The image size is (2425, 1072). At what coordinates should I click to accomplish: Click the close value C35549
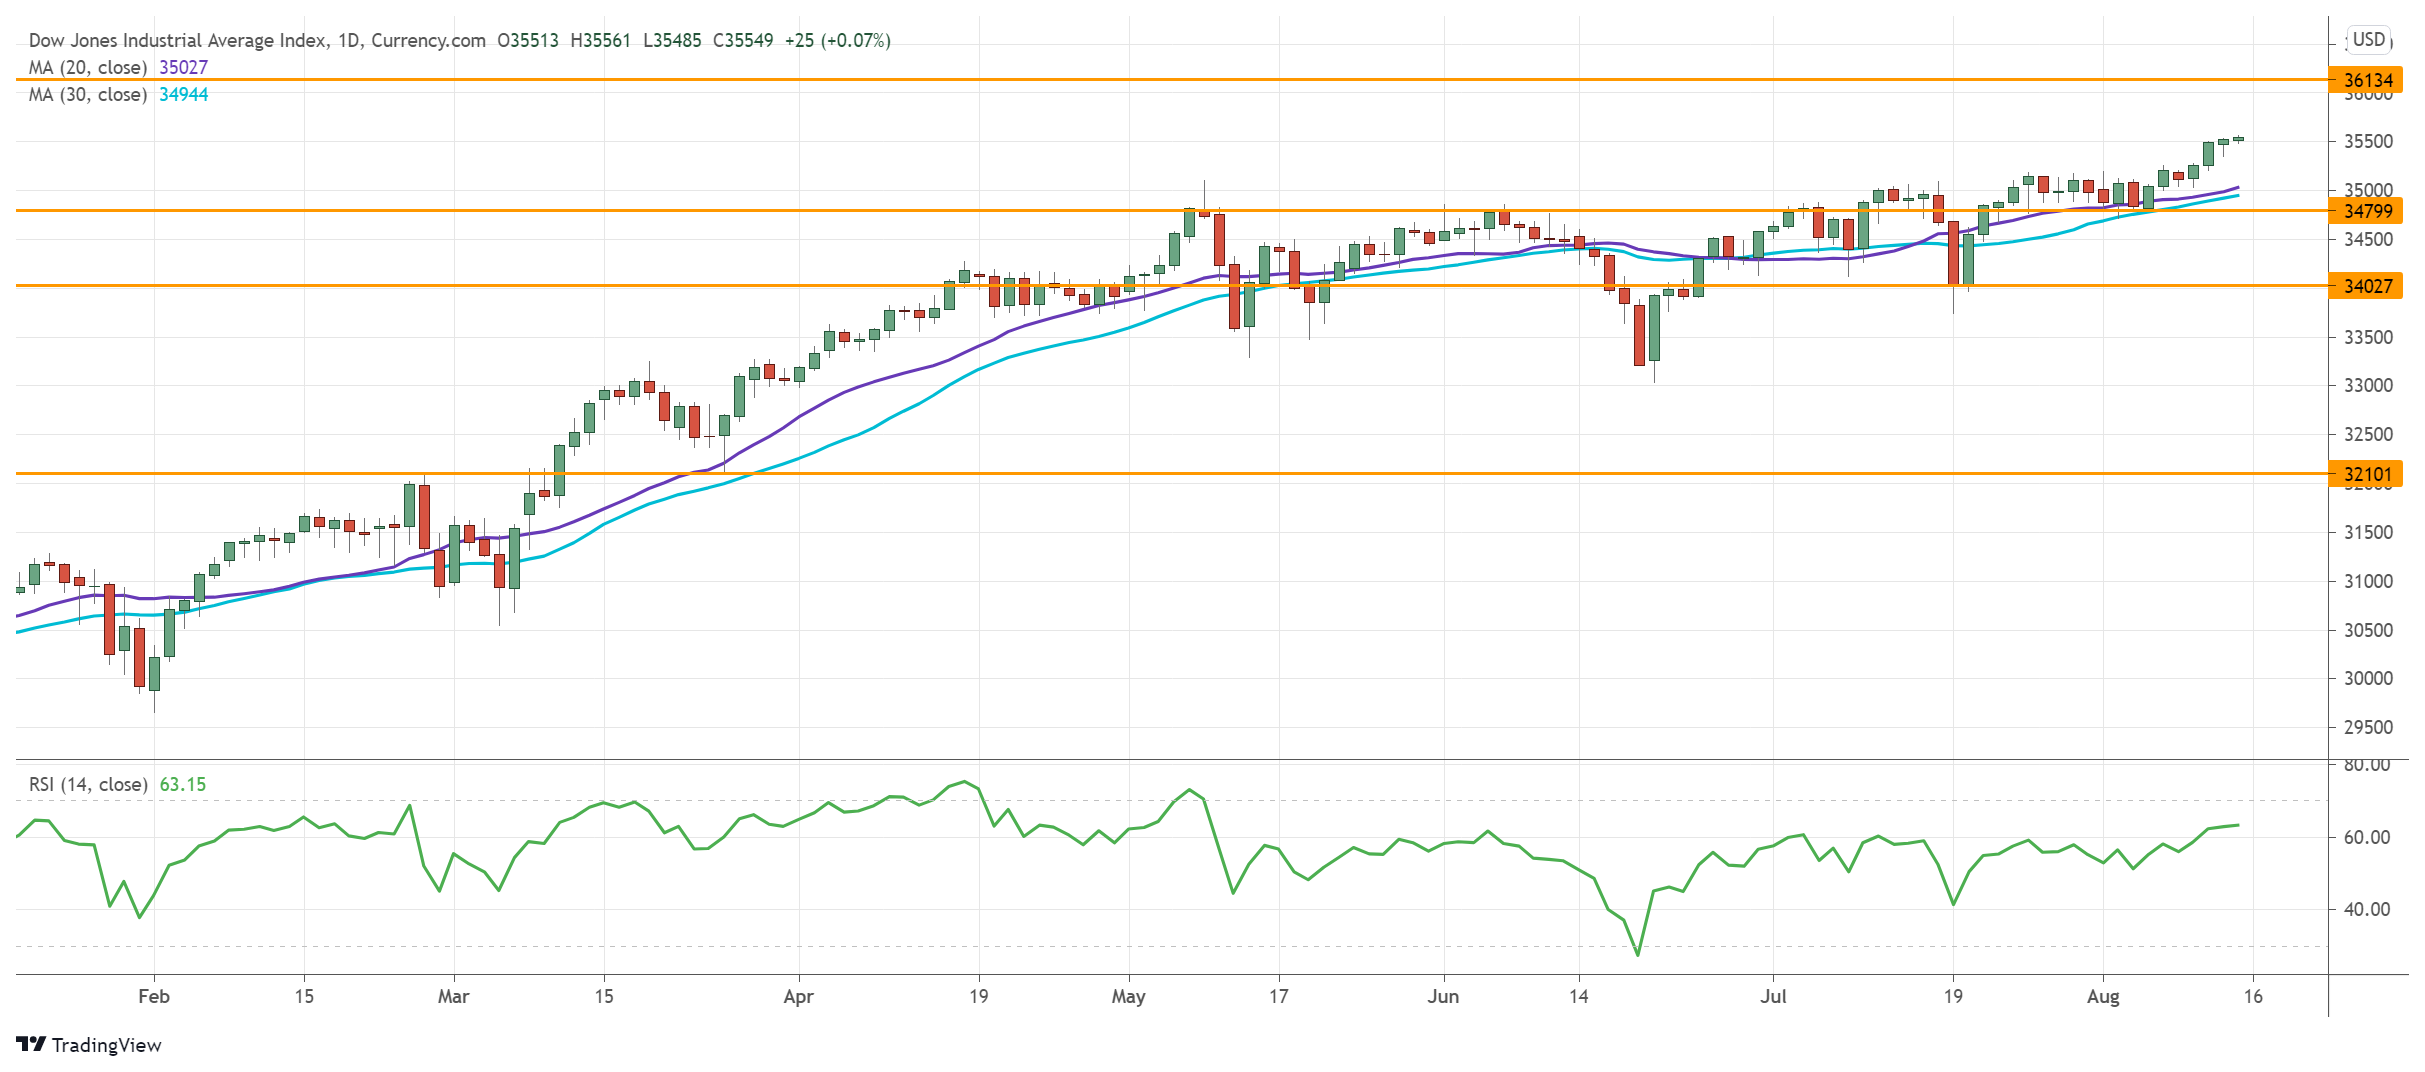(743, 40)
